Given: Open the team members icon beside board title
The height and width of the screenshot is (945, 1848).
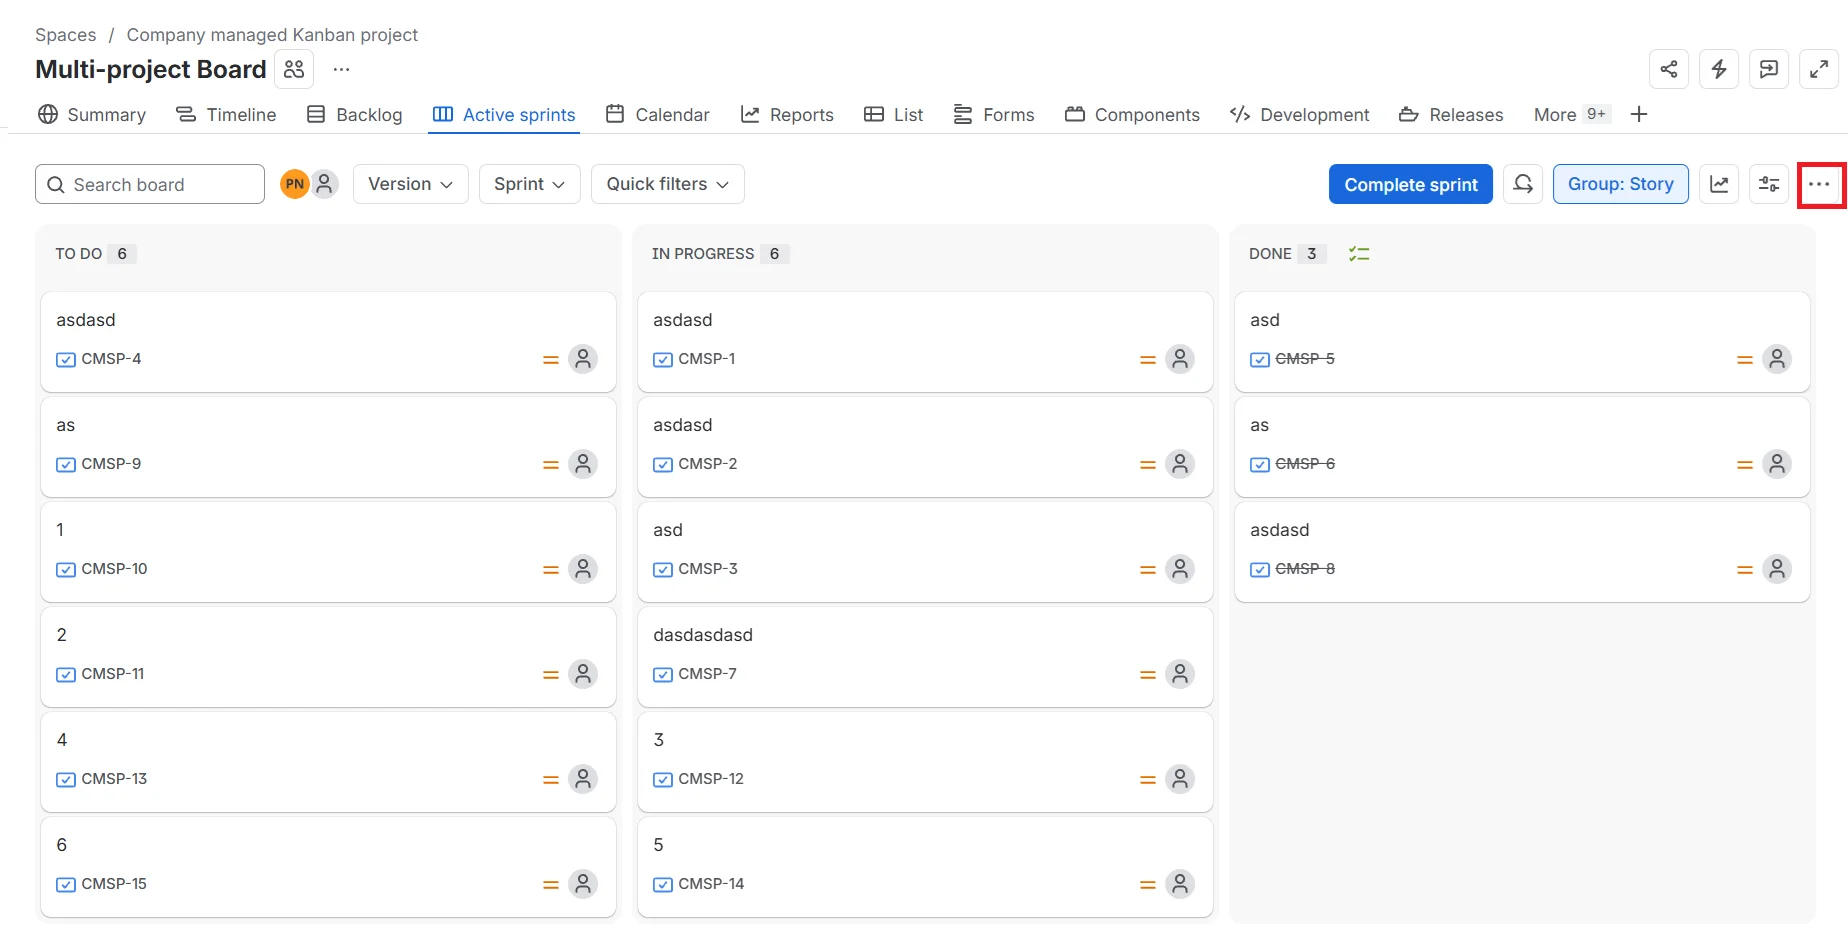Looking at the screenshot, I should [x=294, y=69].
